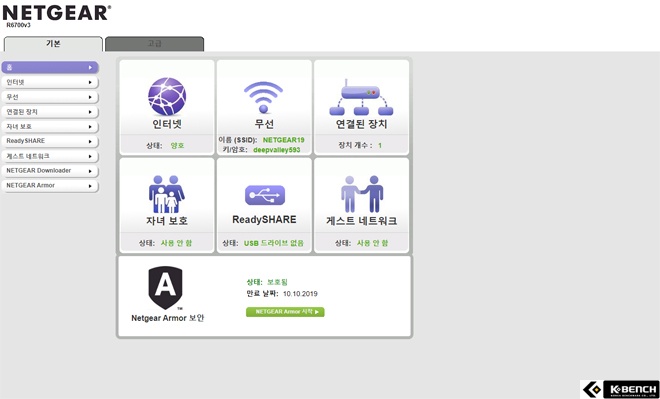
Task: Click the Netgear Armor shield icon
Action: coord(165,287)
